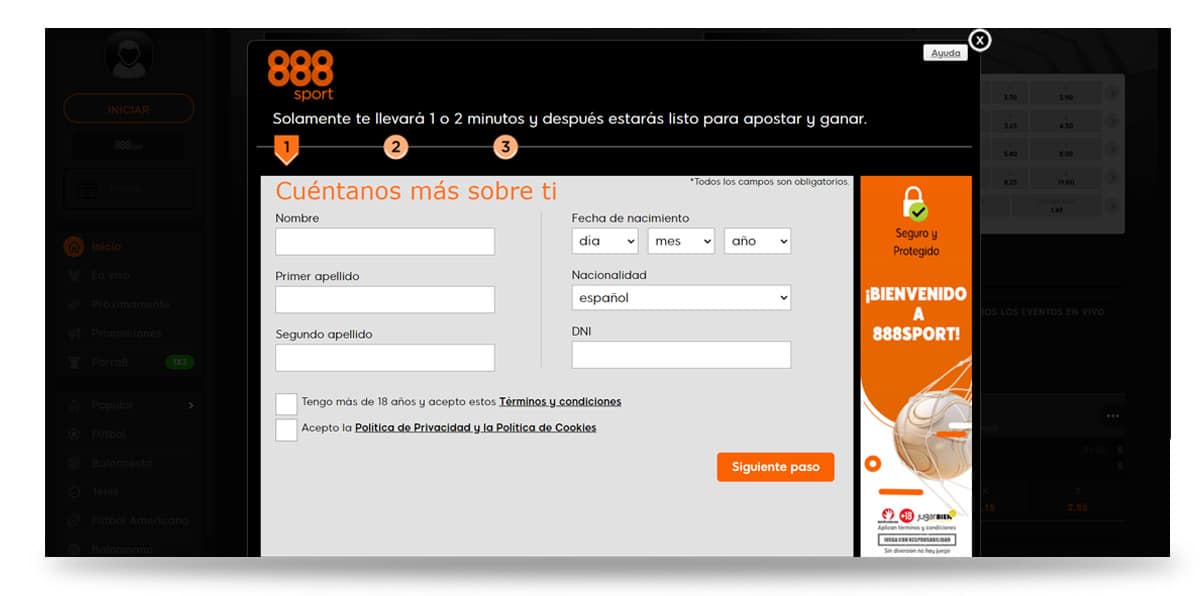Click the three-dots more icon in background page
Screen dimensions: 1200x596
[x=1112, y=416]
